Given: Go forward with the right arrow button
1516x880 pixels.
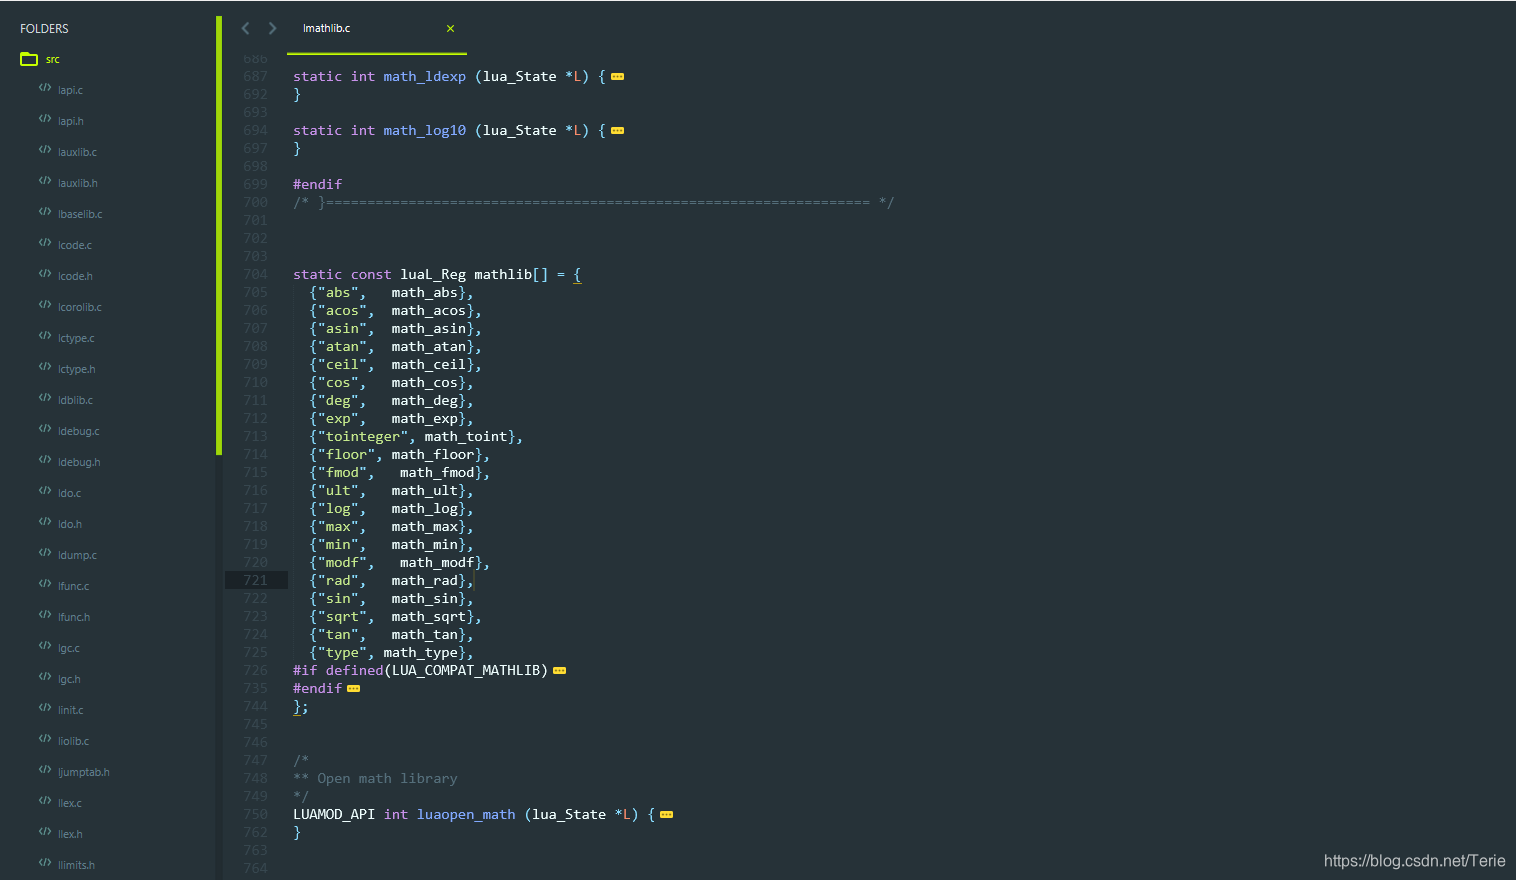Looking at the screenshot, I should (x=272, y=28).
